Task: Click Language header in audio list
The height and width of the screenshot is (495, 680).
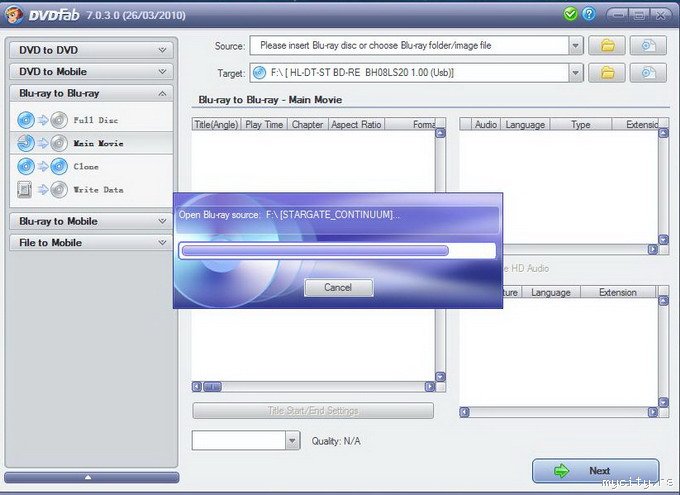Action: pyautogui.click(x=525, y=125)
